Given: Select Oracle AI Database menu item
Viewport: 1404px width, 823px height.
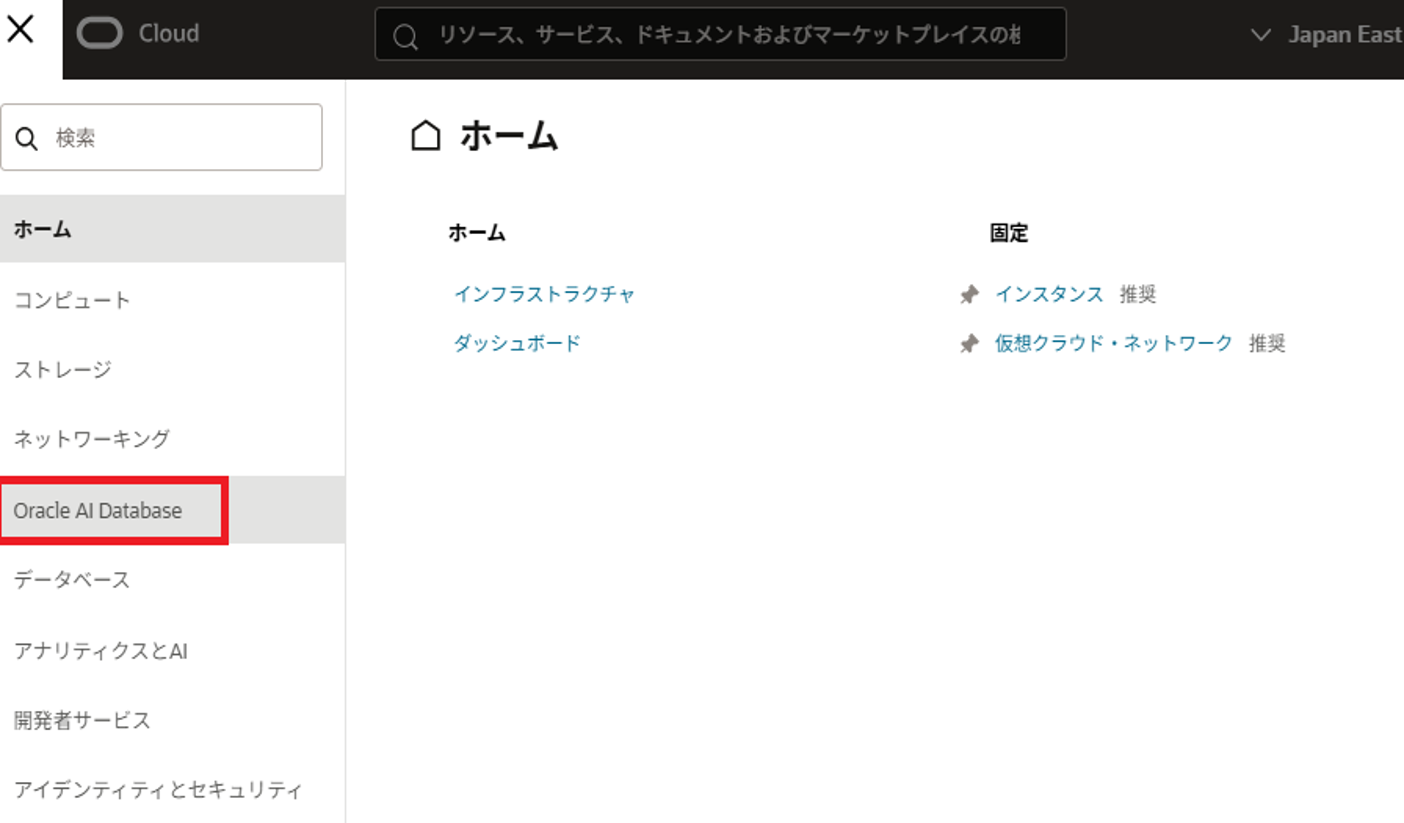Looking at the screenshot, I should tap(98, 511).
